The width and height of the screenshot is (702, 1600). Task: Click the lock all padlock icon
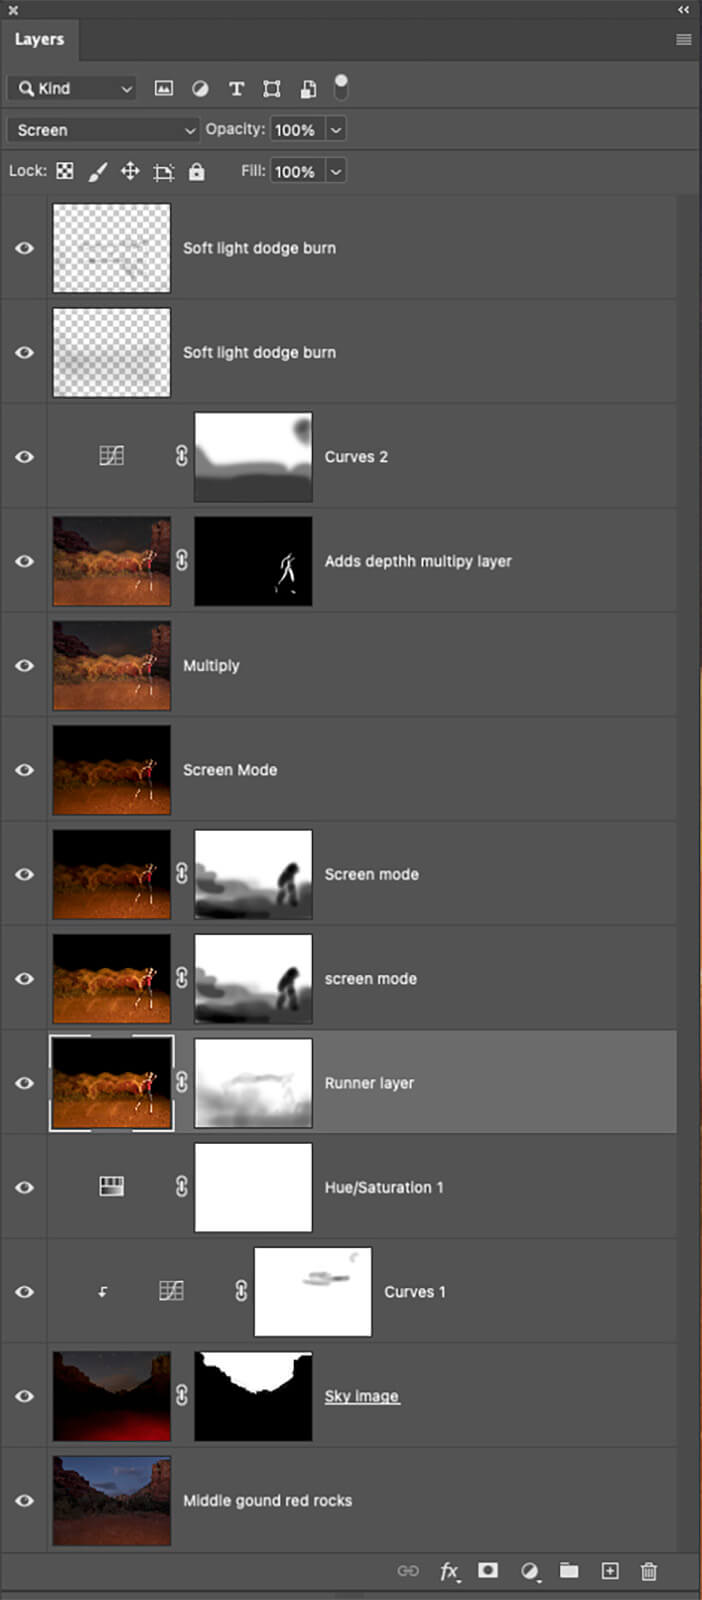197,172
